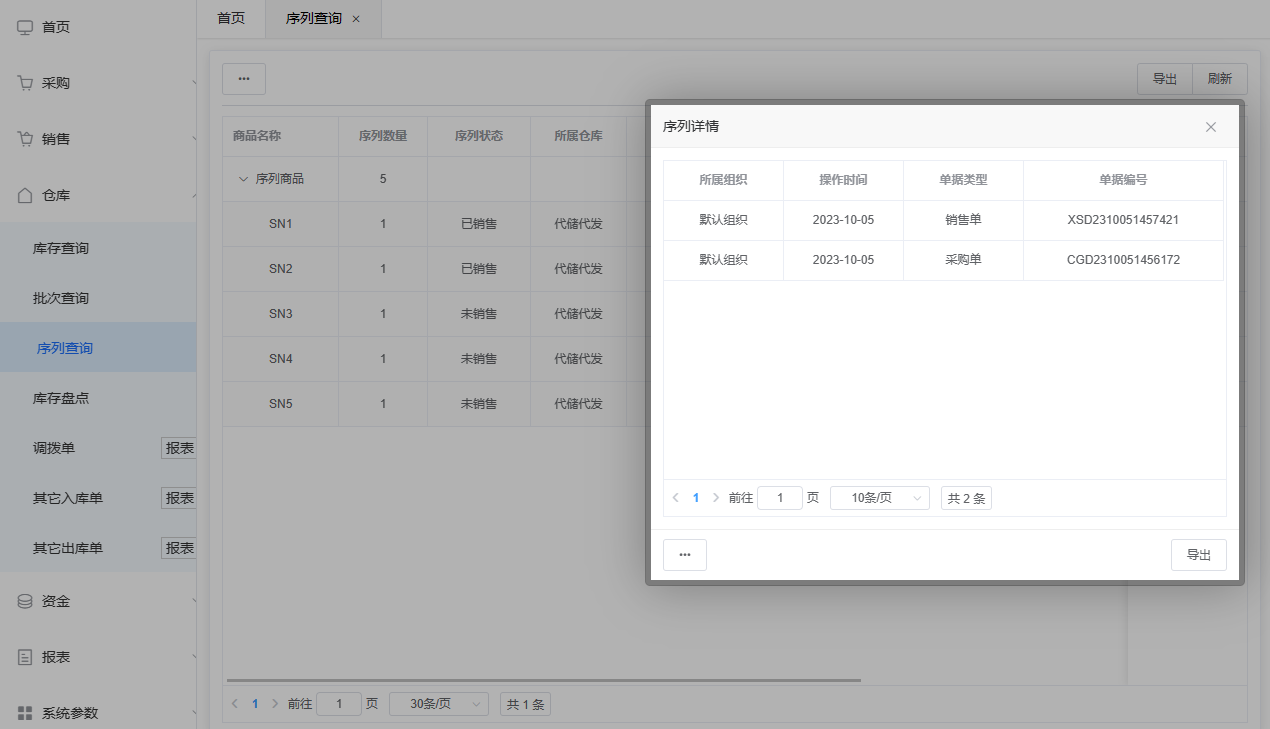Viewport: 1270px width, 729px height.
Task: Collapse the 序列商品 tree row
Action: pos(242,179)
